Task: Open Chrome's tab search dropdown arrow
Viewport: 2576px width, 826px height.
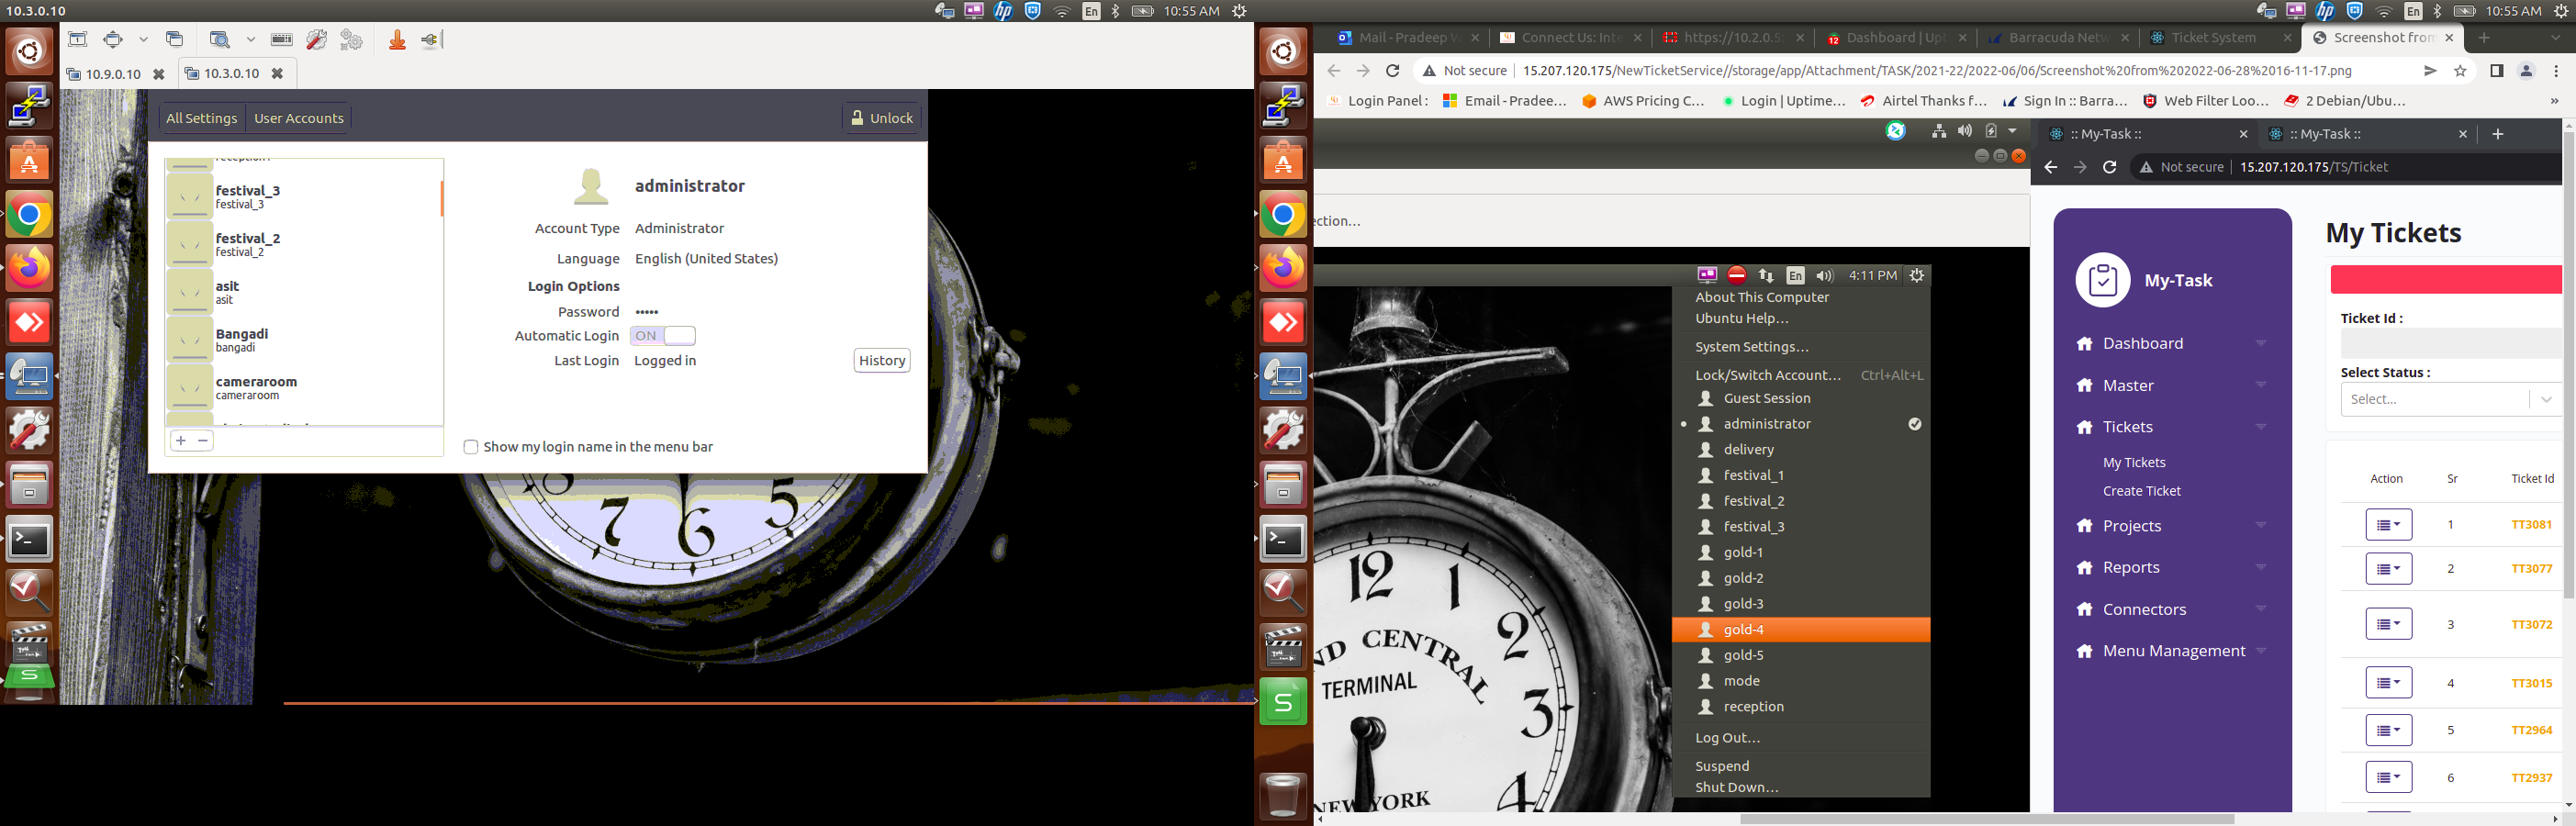Action: pos(2556,38)
